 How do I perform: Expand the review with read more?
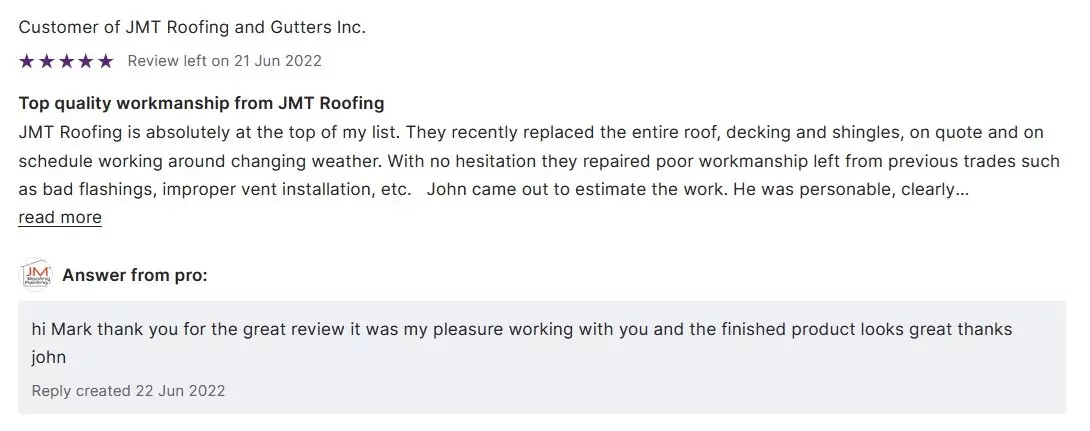point(60,217)
